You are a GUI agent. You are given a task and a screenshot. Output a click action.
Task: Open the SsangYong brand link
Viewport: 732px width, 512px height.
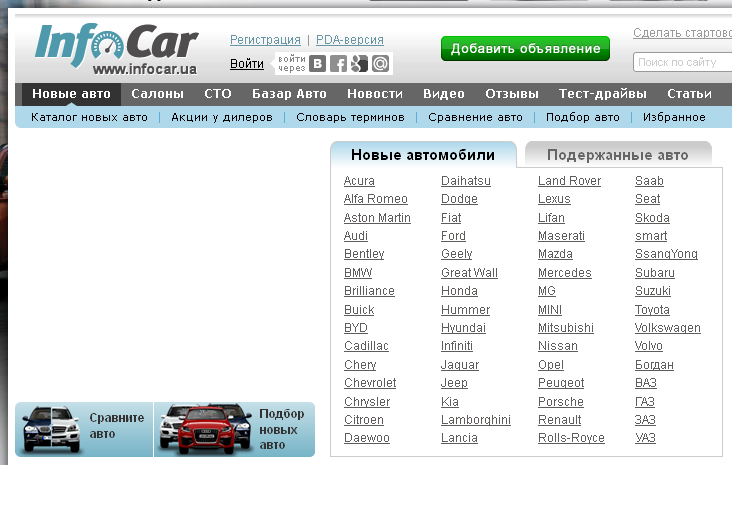666,254
